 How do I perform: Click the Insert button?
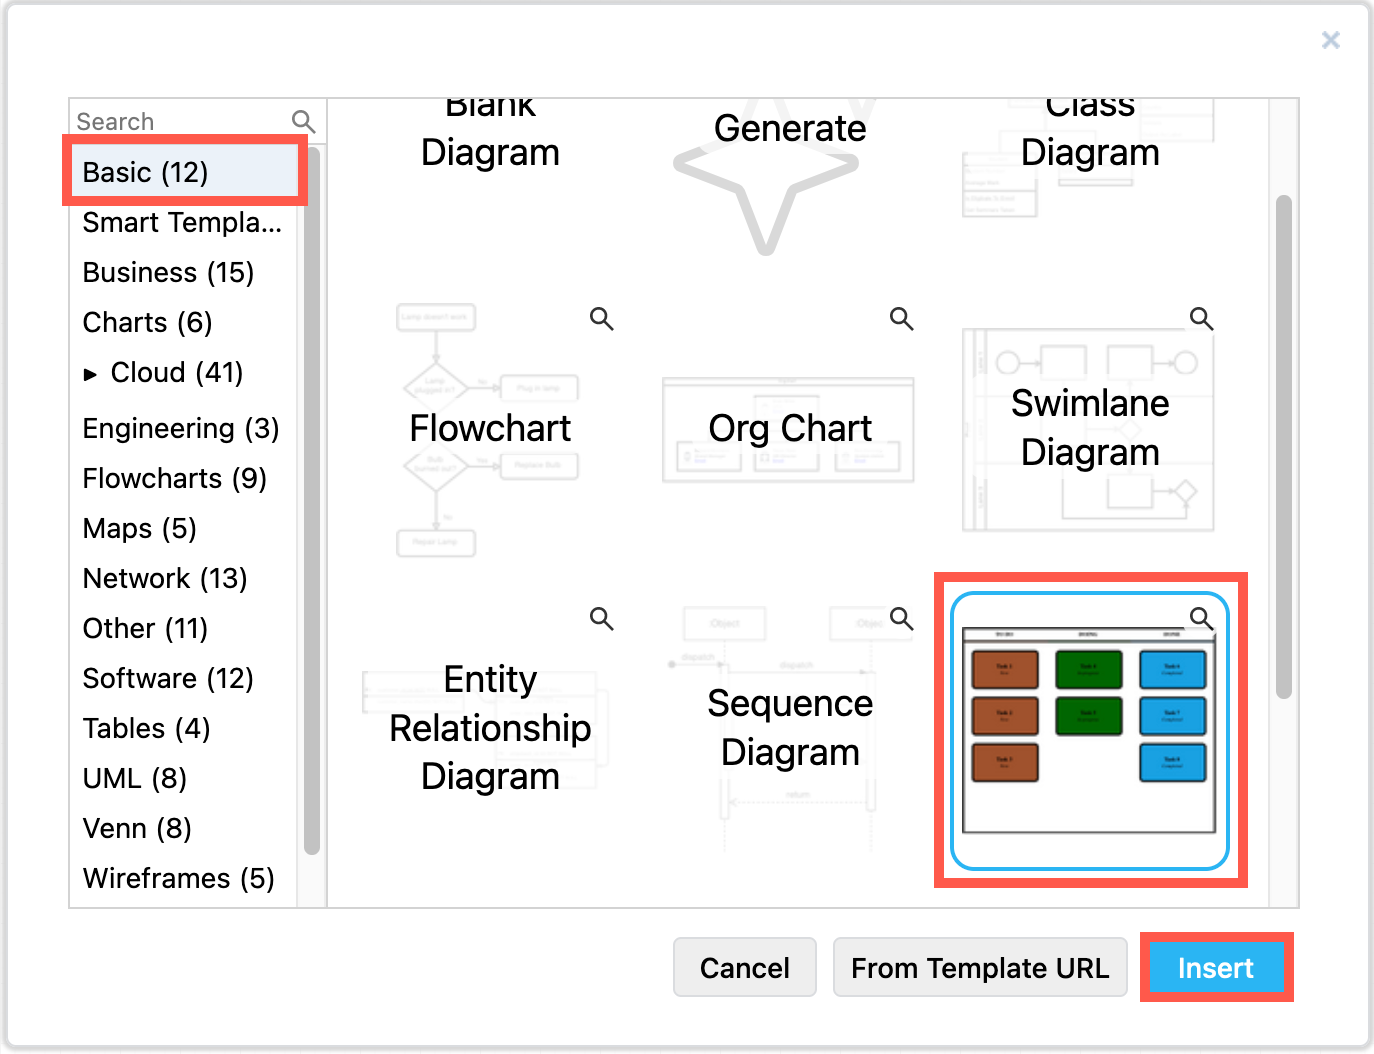pyautogui.click(x=1216, y=967)
